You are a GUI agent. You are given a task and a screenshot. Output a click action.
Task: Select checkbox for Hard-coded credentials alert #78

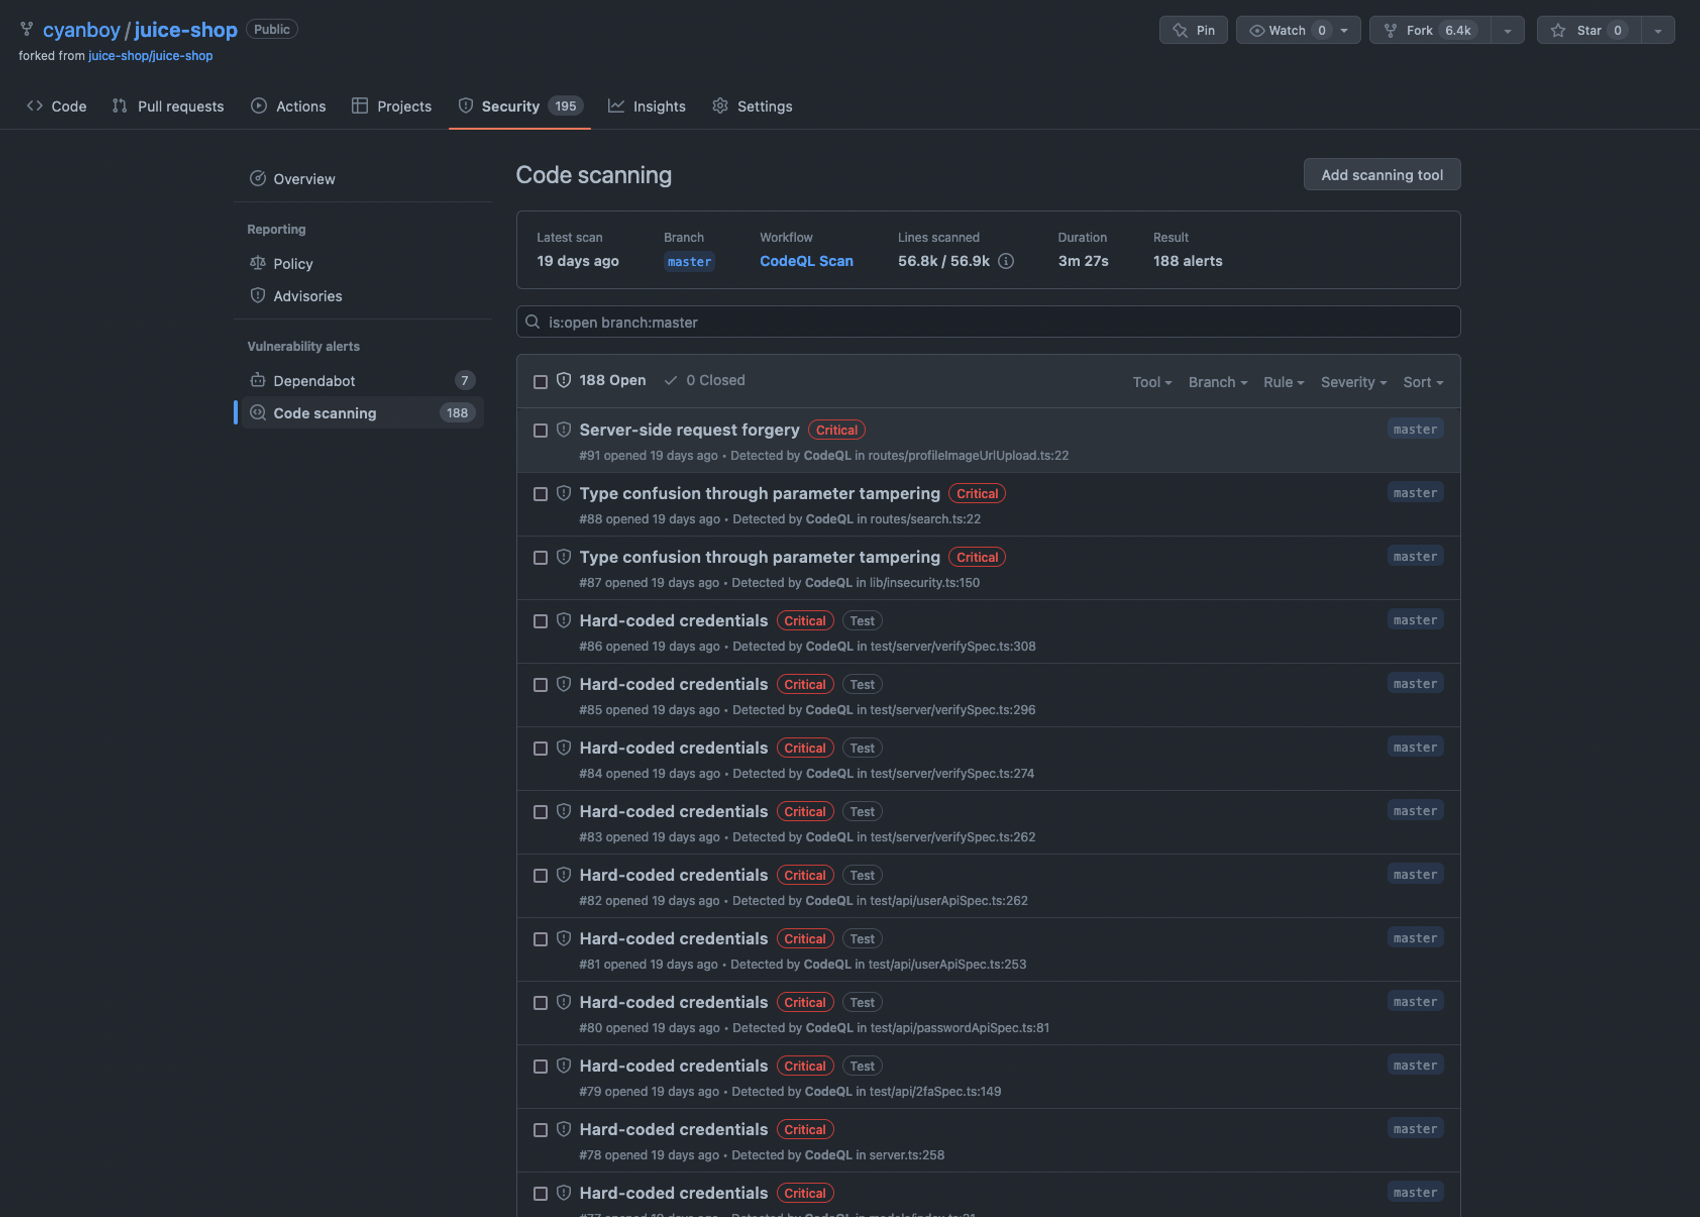pyautogui.click(x=540, y=1130)
